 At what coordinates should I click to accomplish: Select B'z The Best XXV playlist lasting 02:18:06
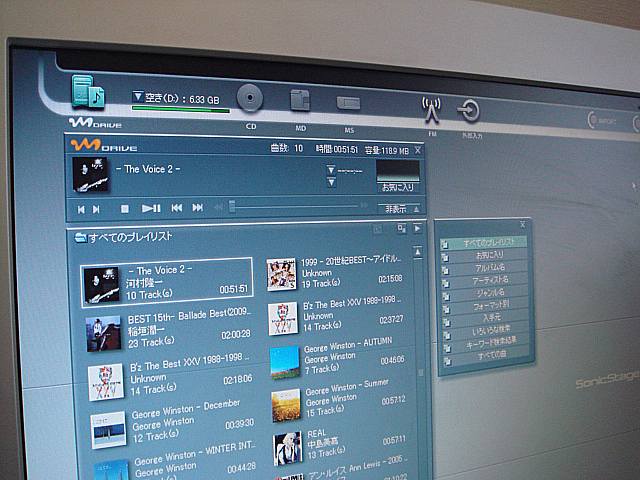[x=170, y=376]
